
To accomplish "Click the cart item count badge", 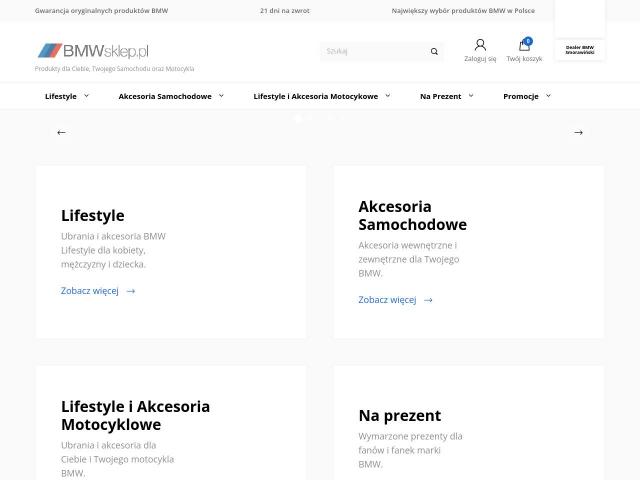I will 528,41.
